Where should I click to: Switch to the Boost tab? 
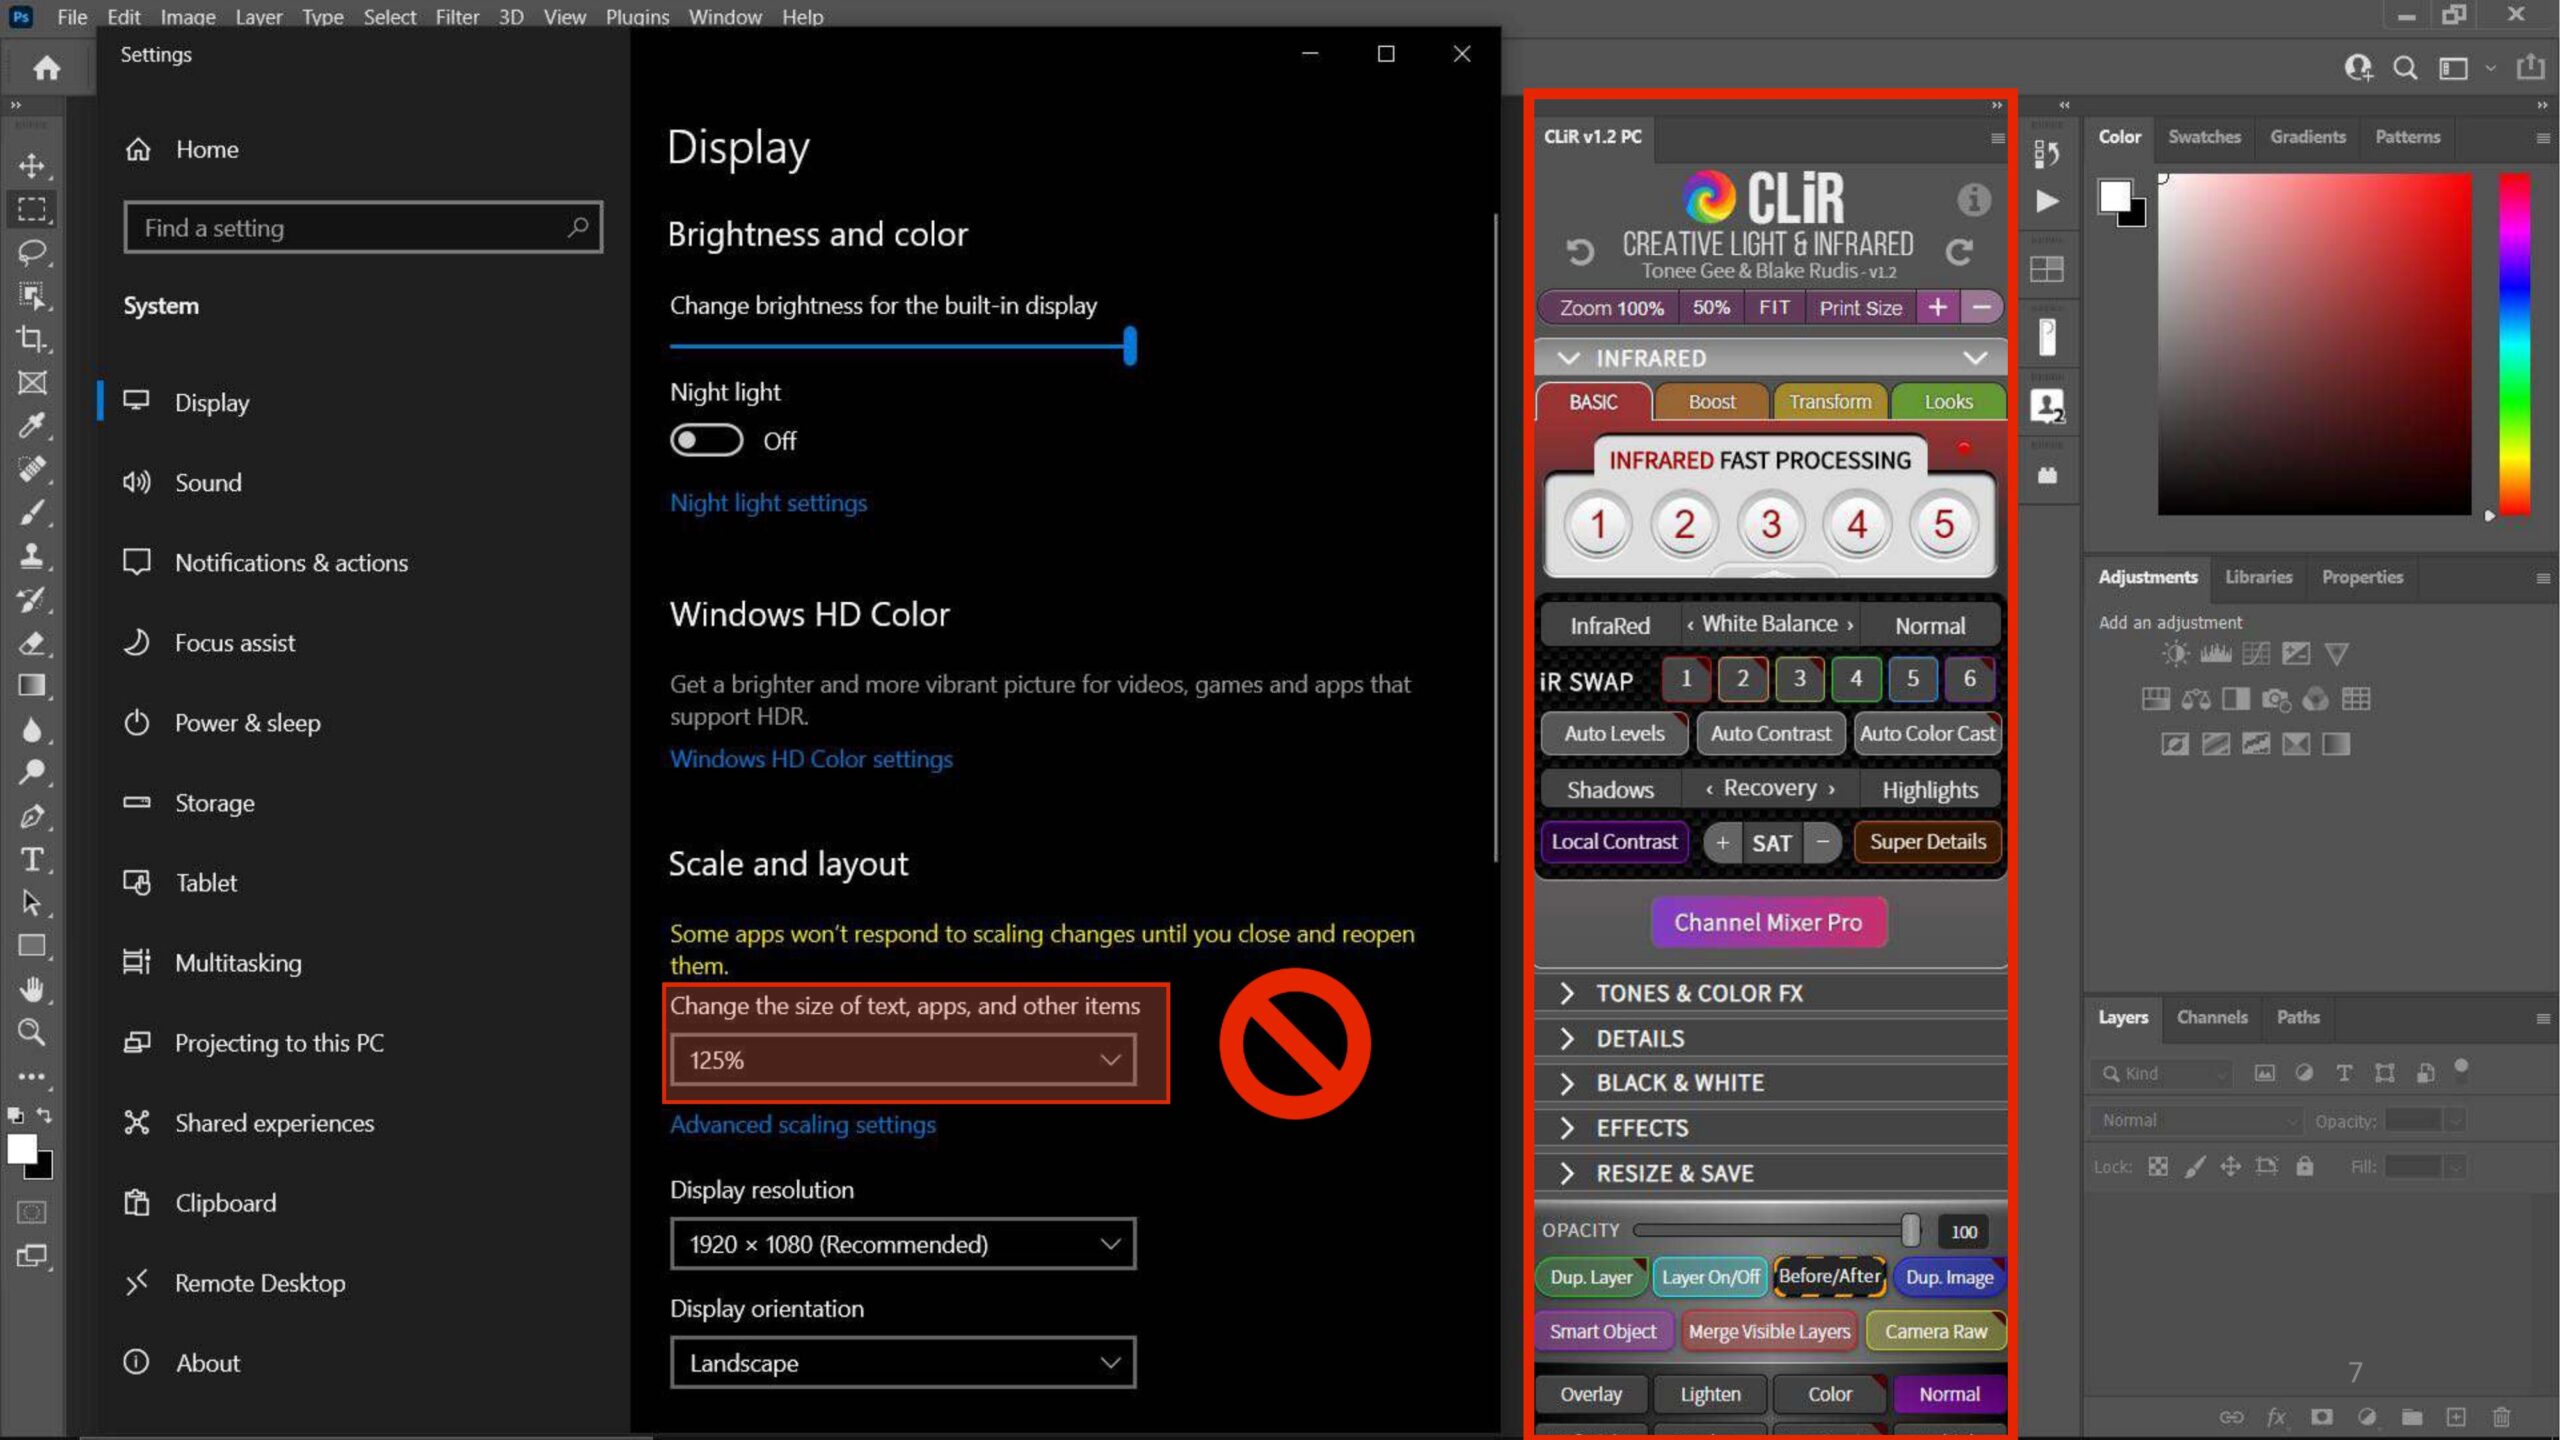point(1711,402)
